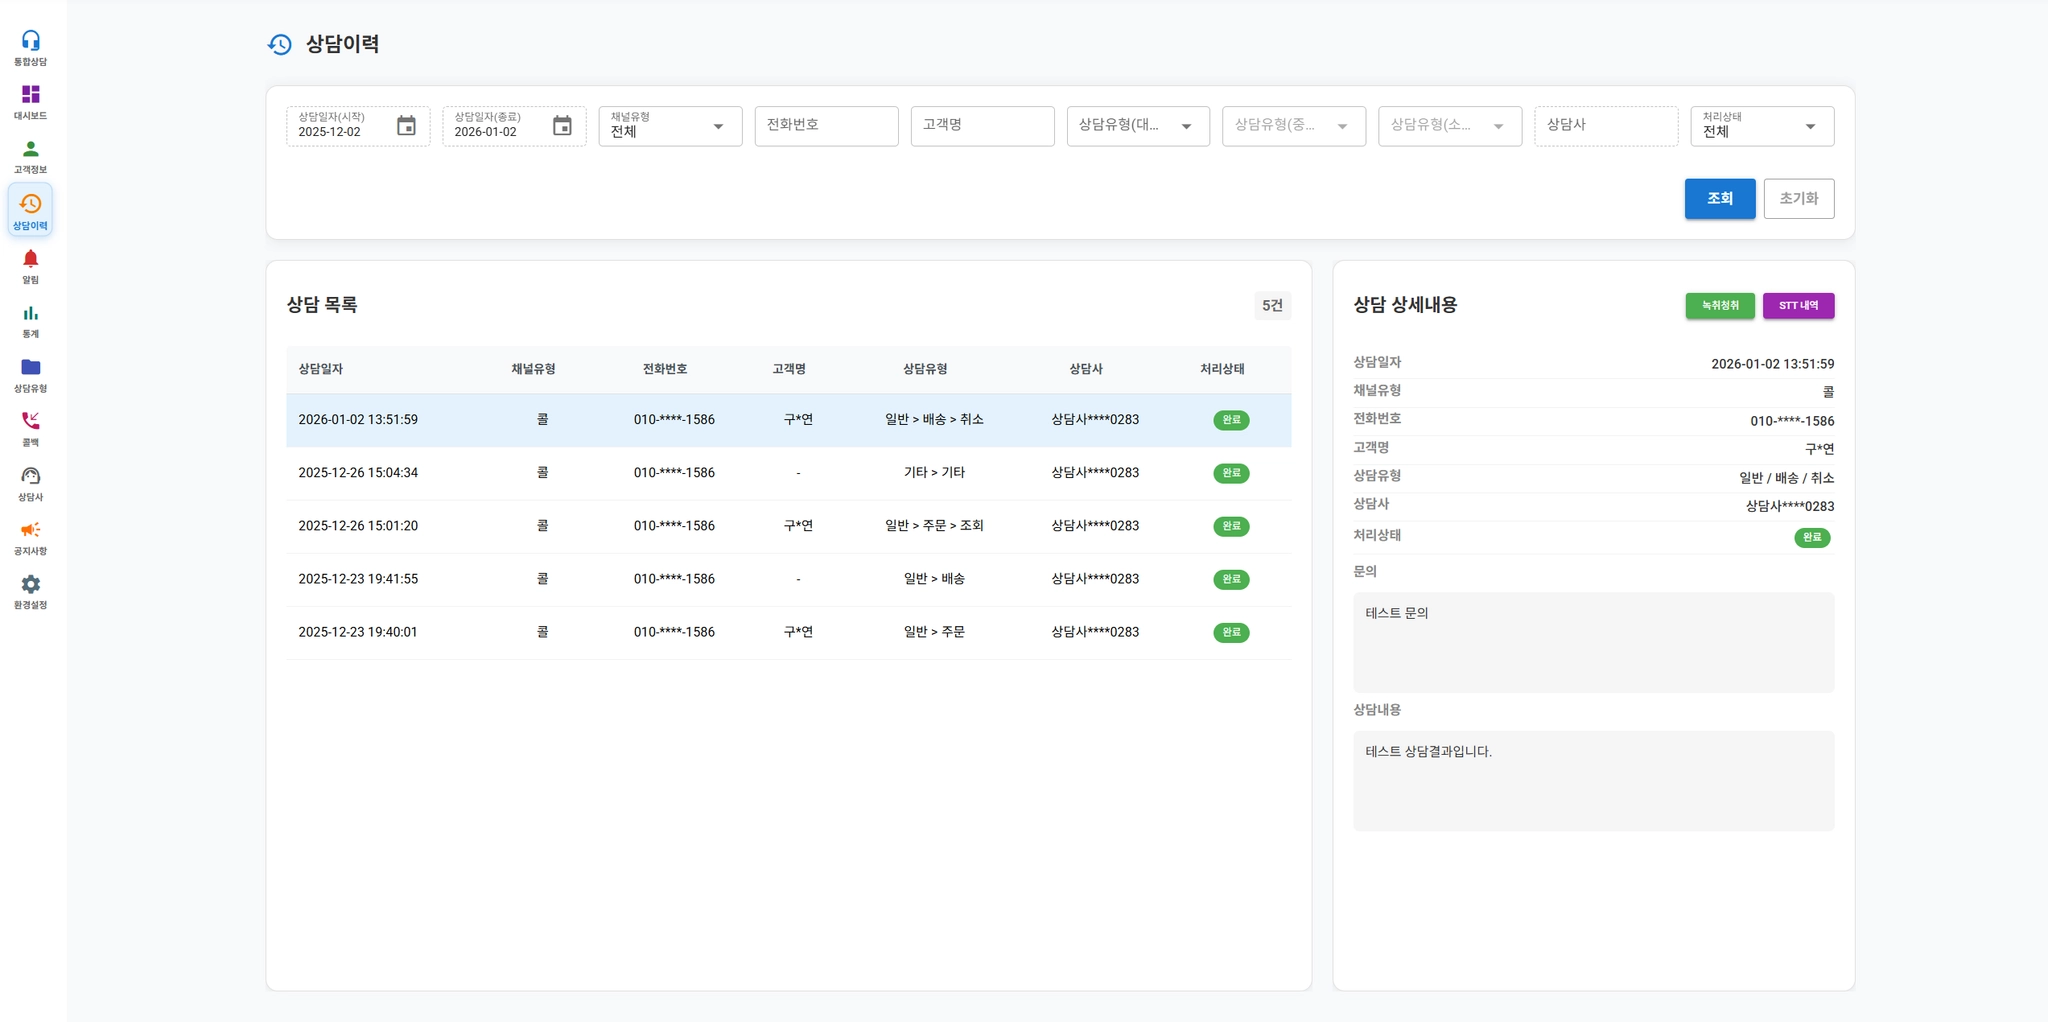The height and width of the screenshot is (1022, 2048).
Task: Click 일반 > 배송 > 취소 cell
Action: [x=934, y=420]
